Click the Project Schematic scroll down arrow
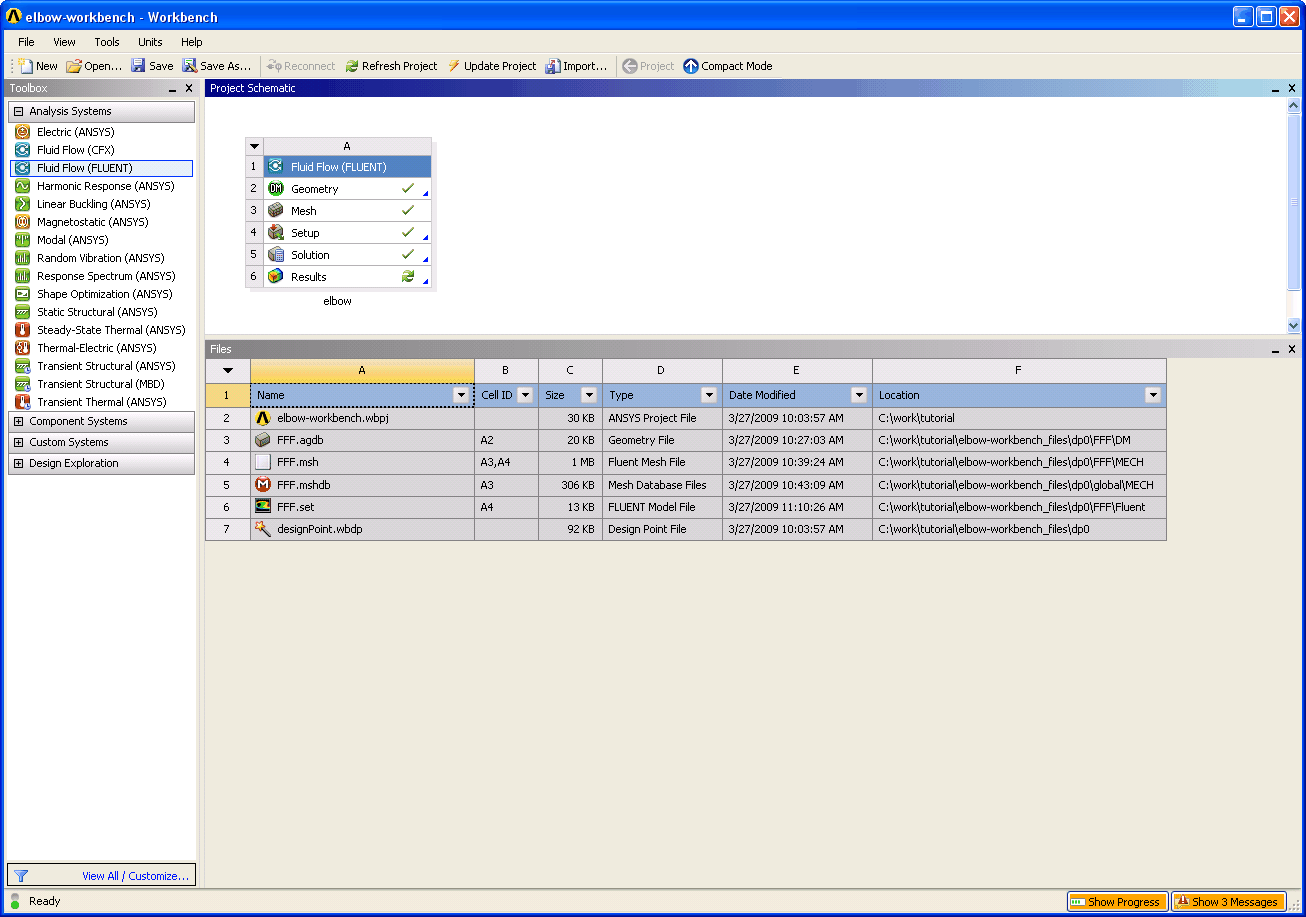This screenshot has width=1306, height=917. pos(1294,325)
